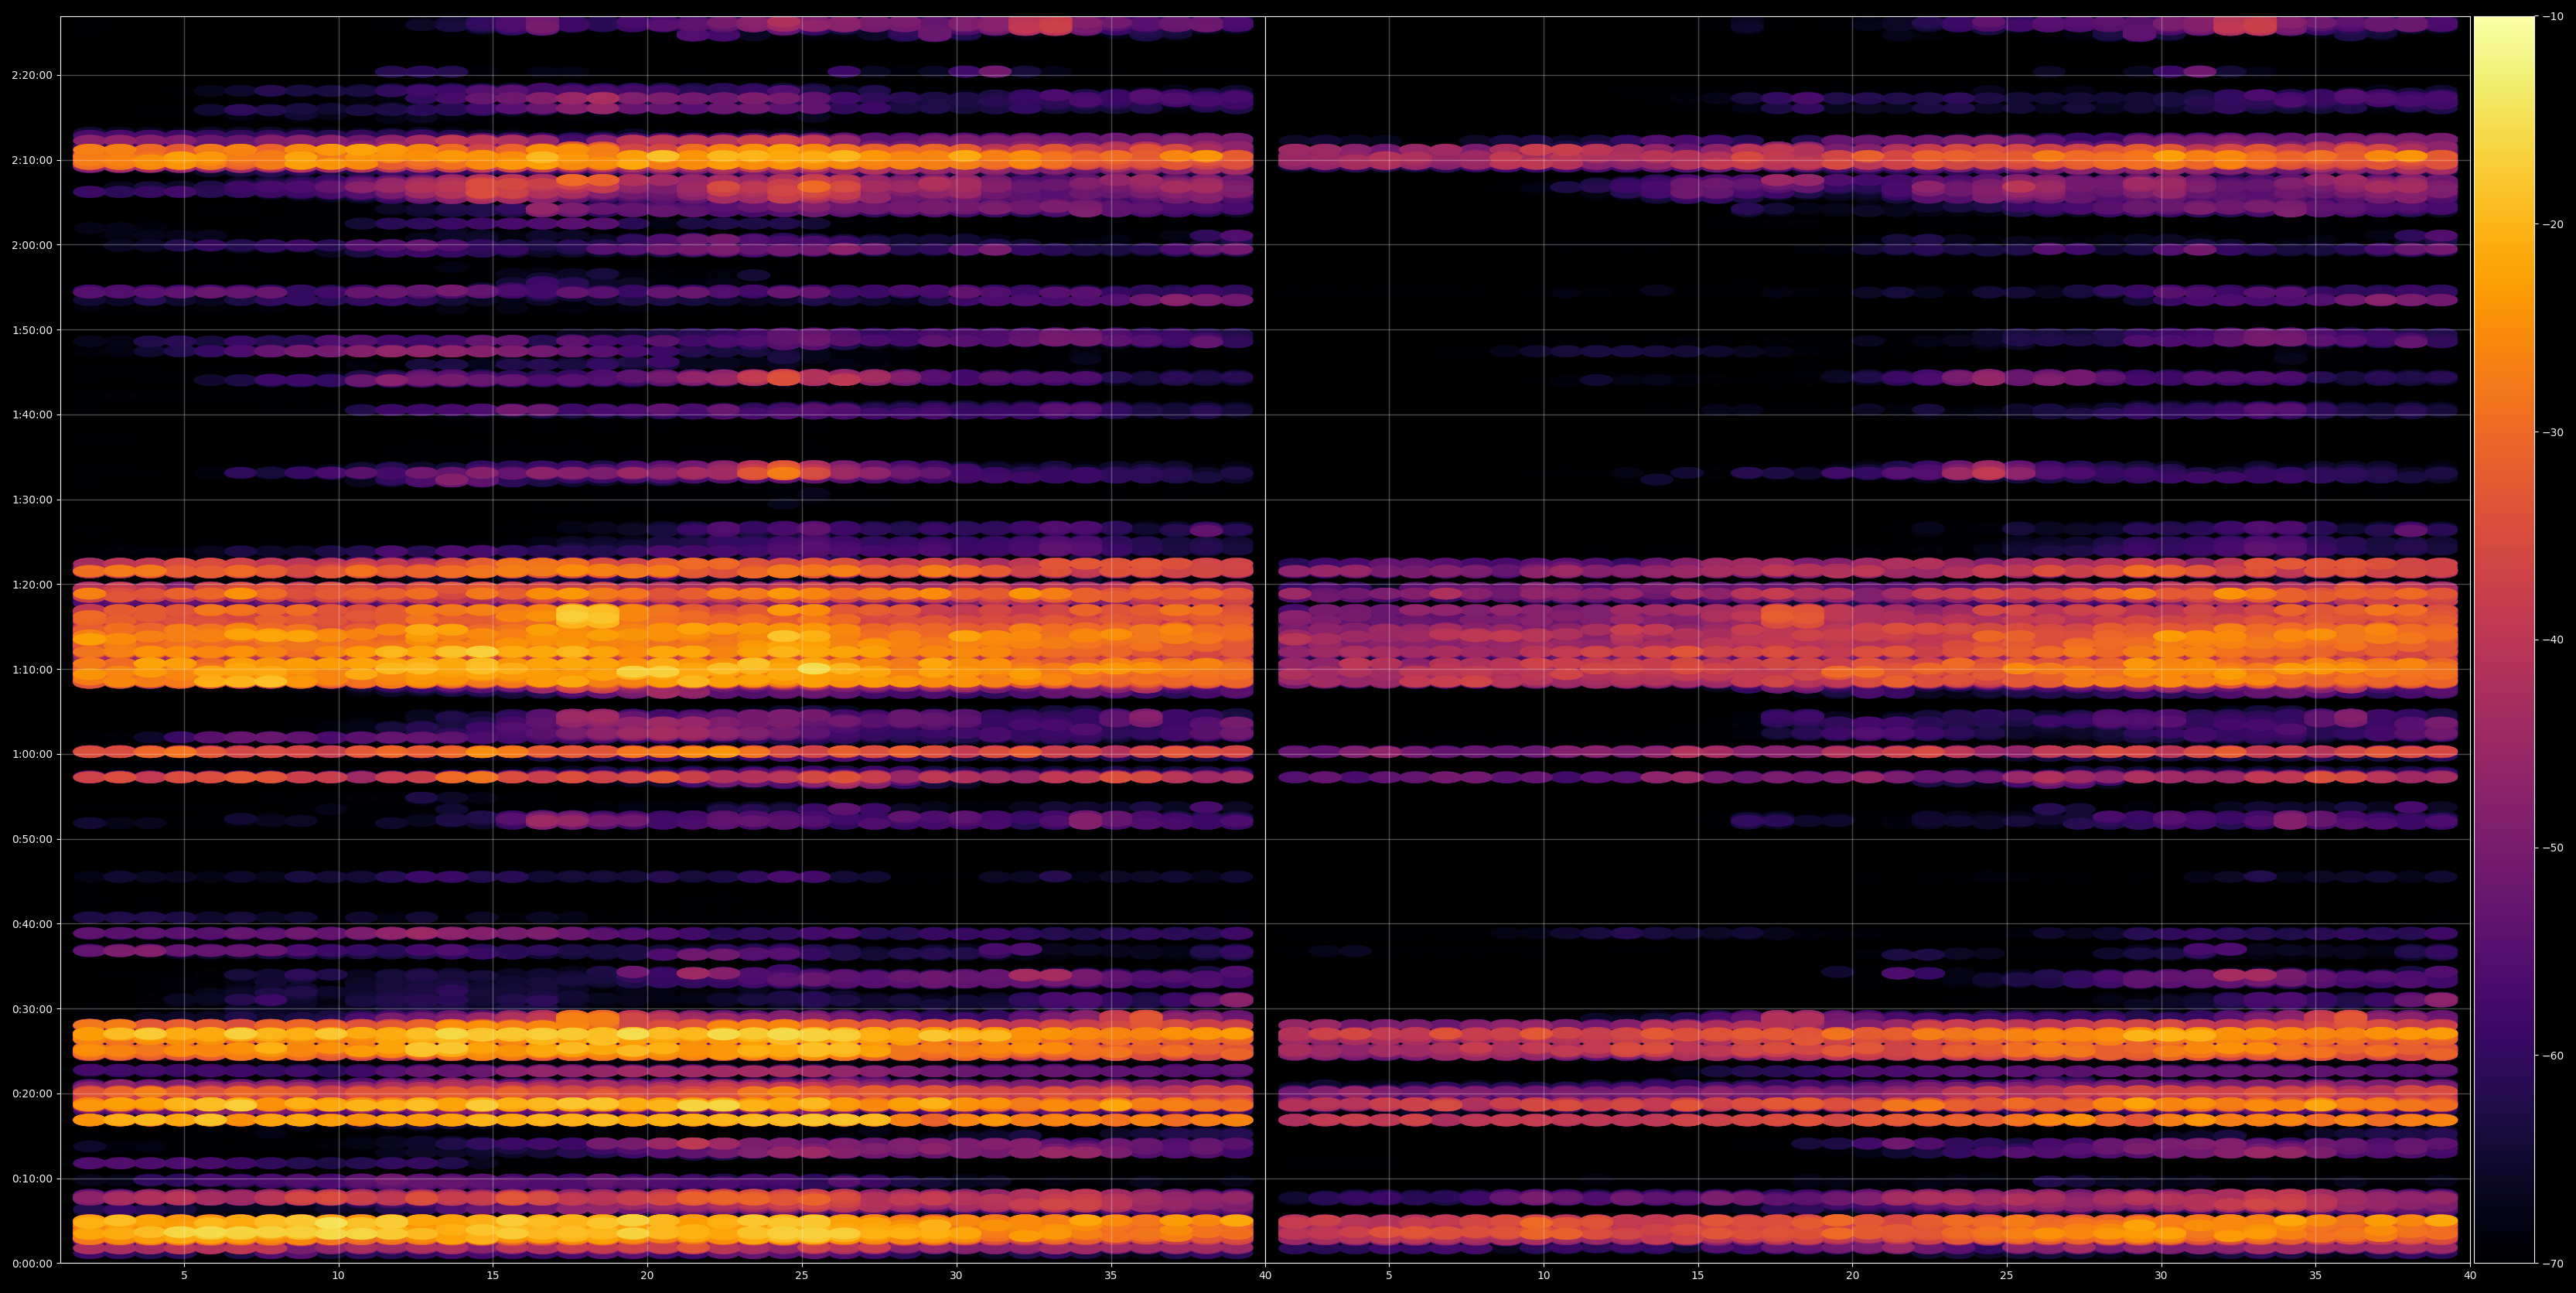
Task: Click x-axis label 15 under right heatmap
Action: (1698, 1276)
